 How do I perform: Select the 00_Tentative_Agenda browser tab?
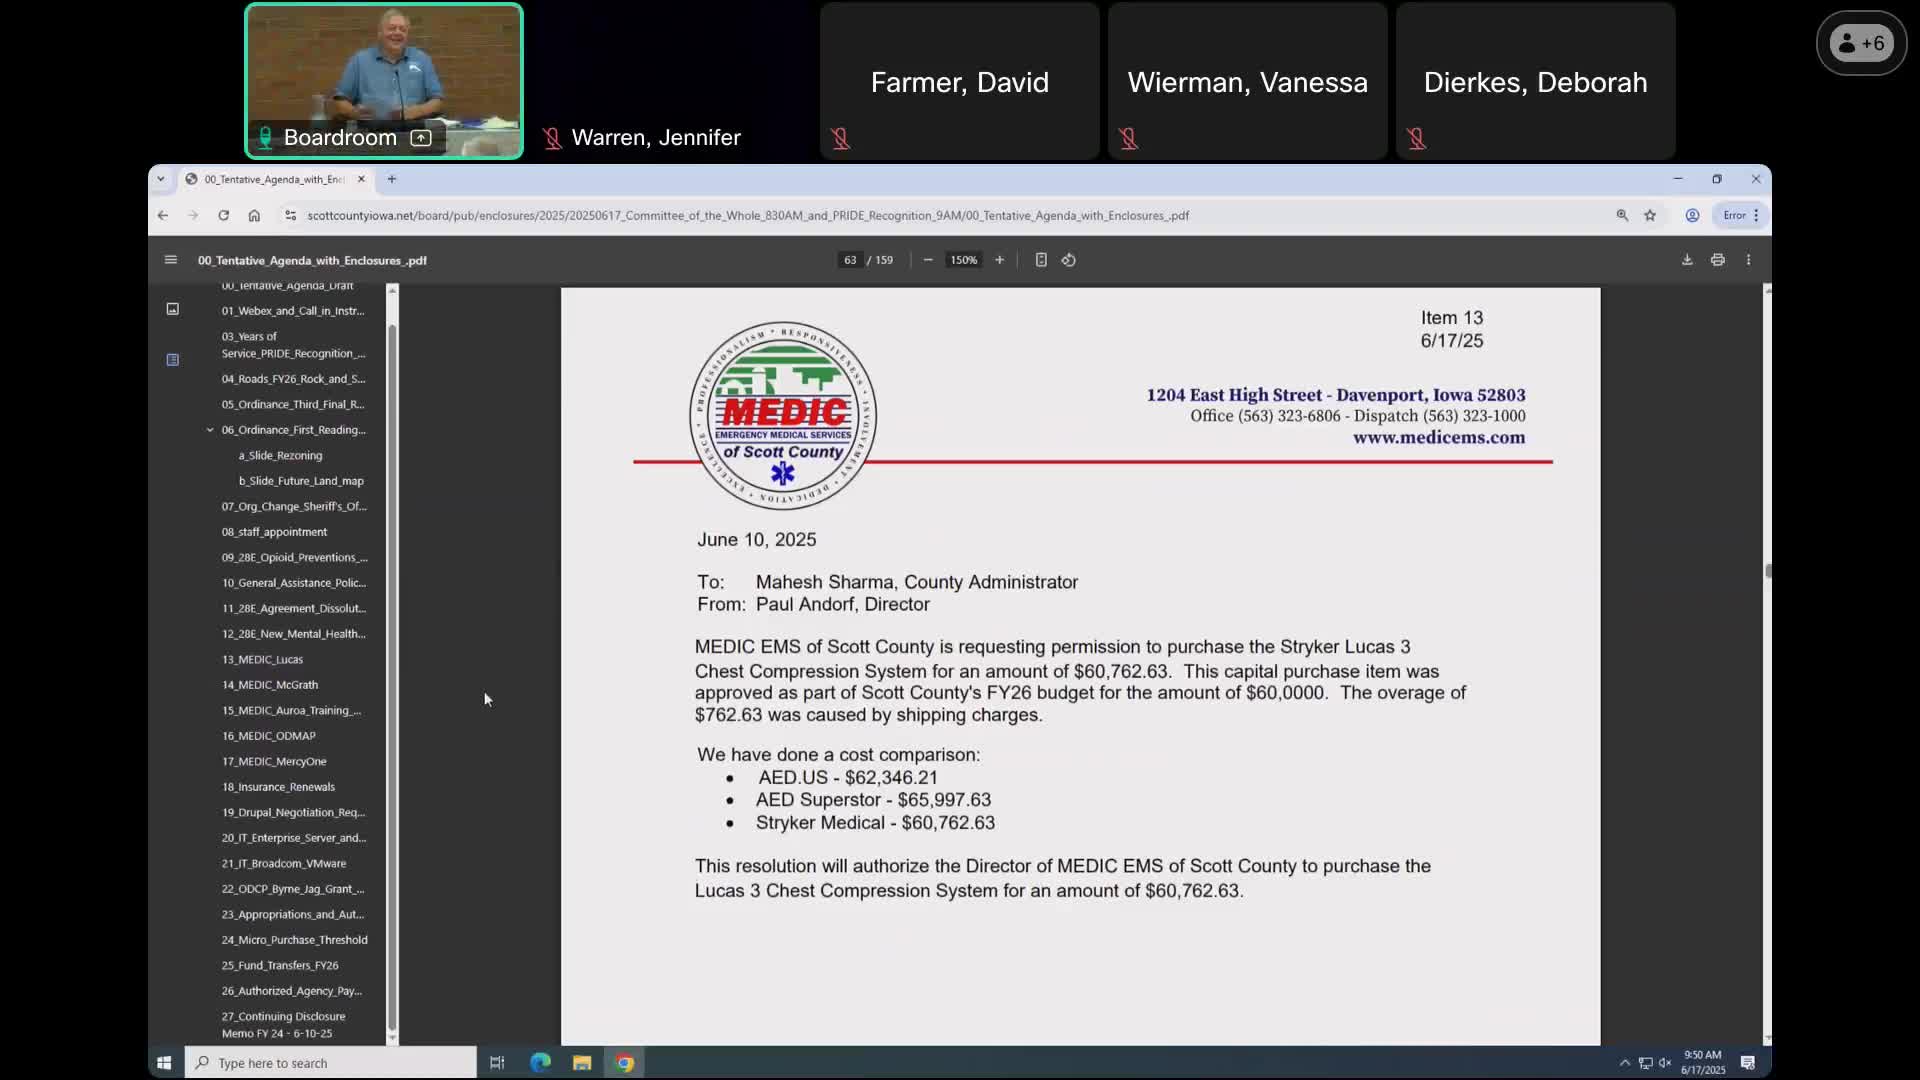click(270, 179)
